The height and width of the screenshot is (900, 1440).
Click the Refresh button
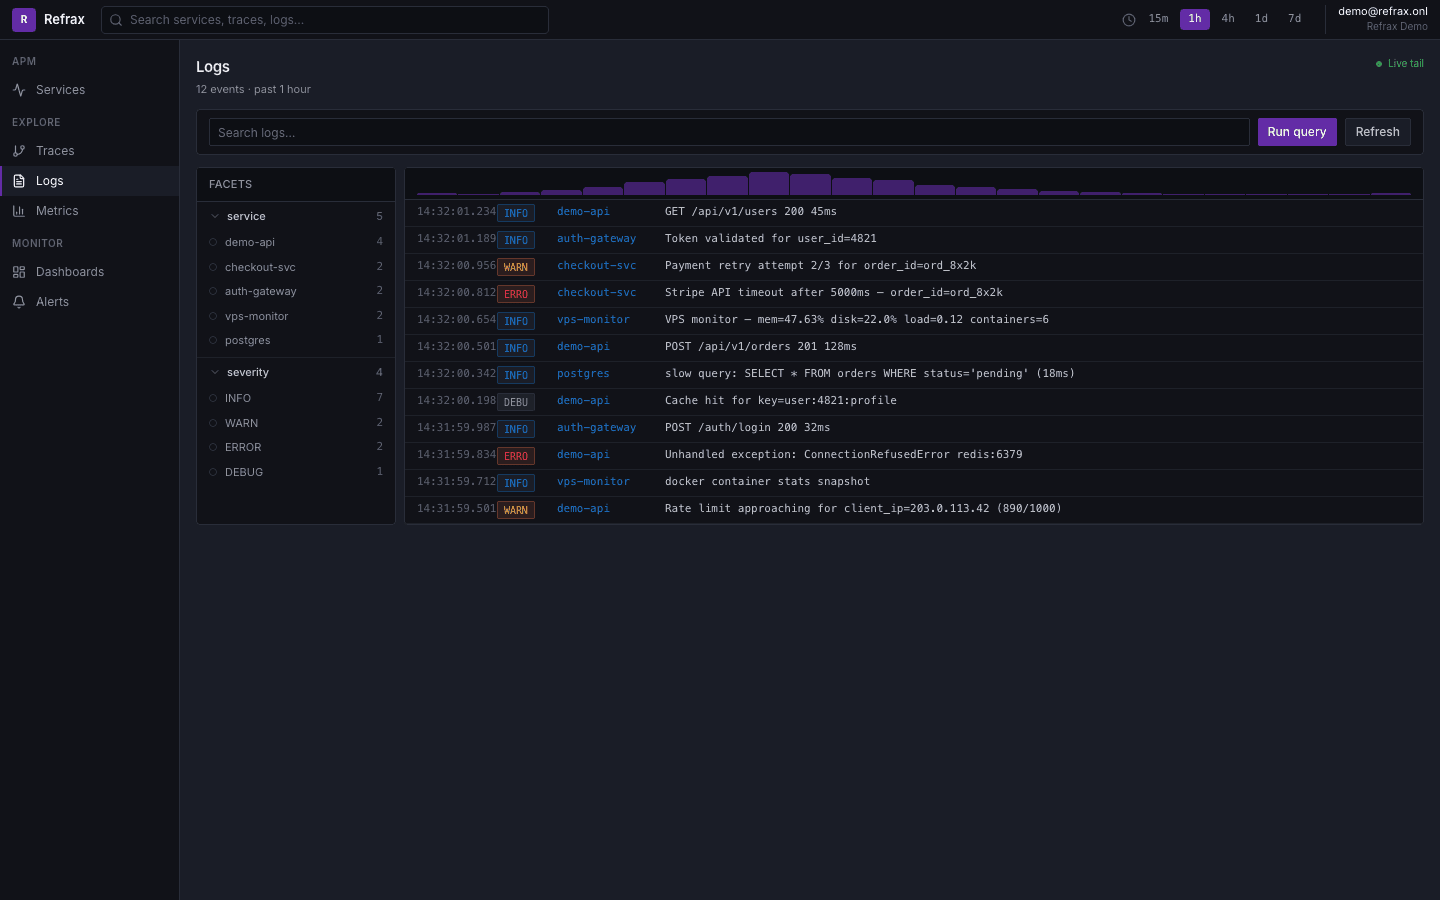coord(1378,132)
